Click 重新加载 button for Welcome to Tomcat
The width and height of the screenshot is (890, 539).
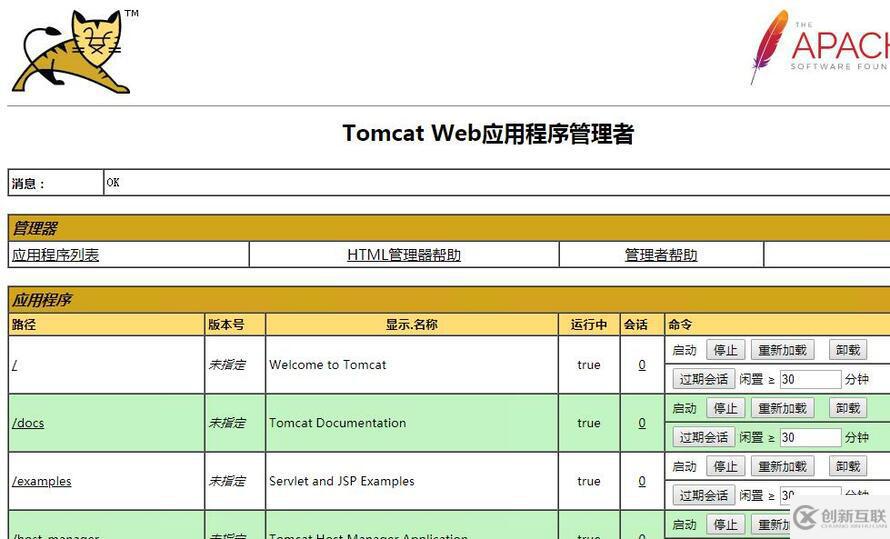click(783, 350)
